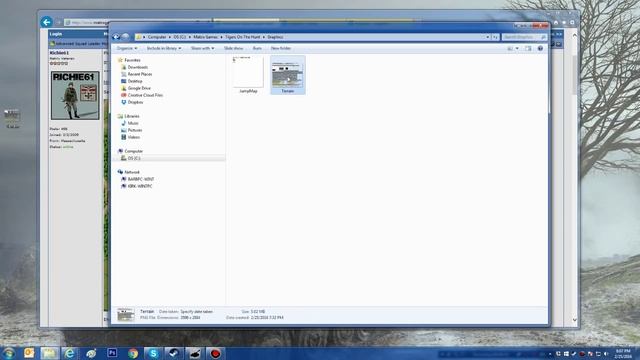Open Photoshop from the taskbar
The width and height of the screenshot is (640, 360).
pos(112,353)
